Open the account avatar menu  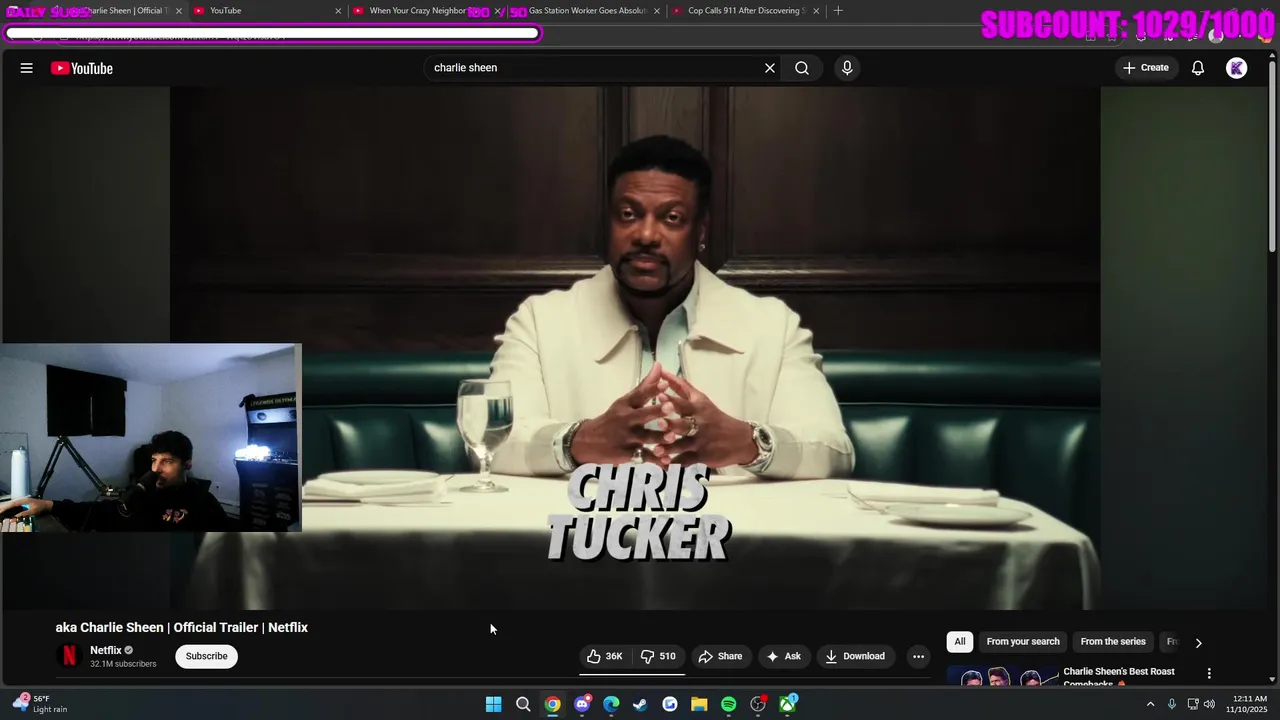(x=1237, y=68)
